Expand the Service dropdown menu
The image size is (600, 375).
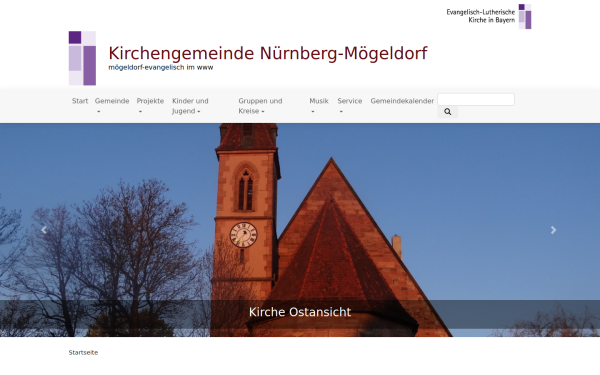click(349, 106)
